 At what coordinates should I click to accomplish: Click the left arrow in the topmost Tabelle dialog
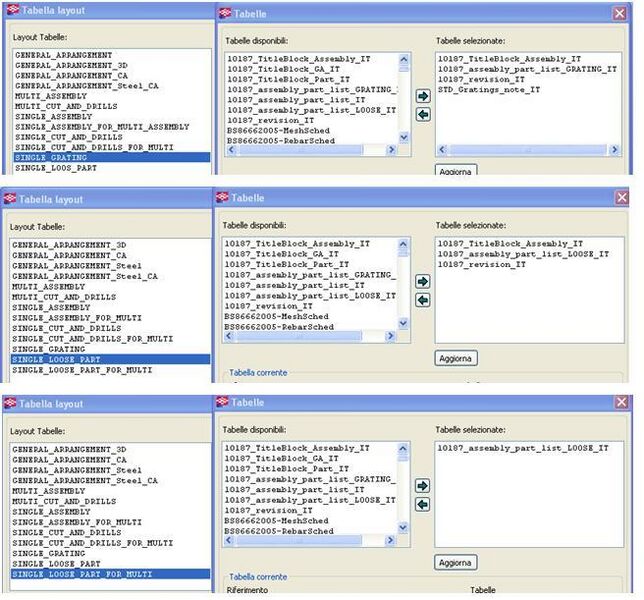(x=422, y=114)
